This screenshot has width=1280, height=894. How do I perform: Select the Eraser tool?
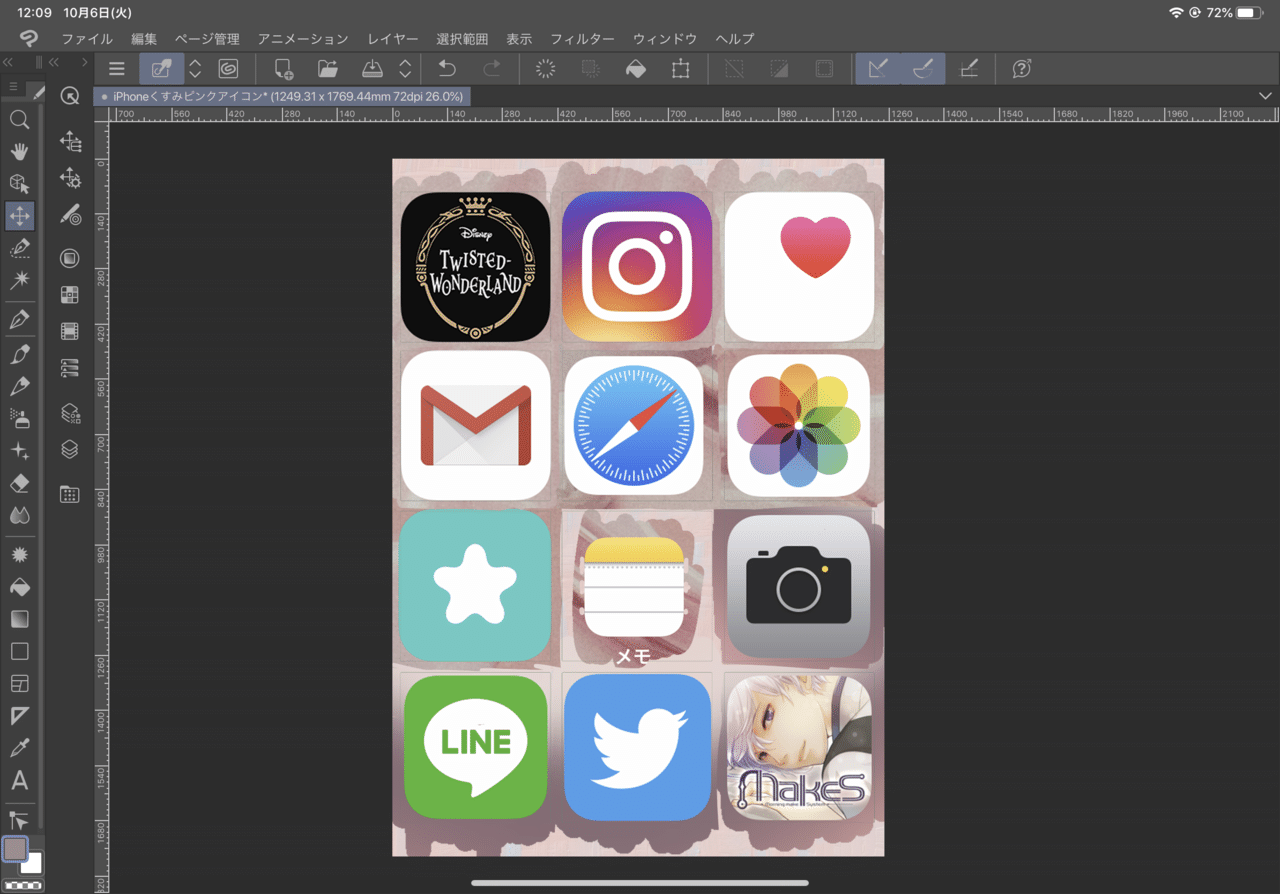pos(20,483)
